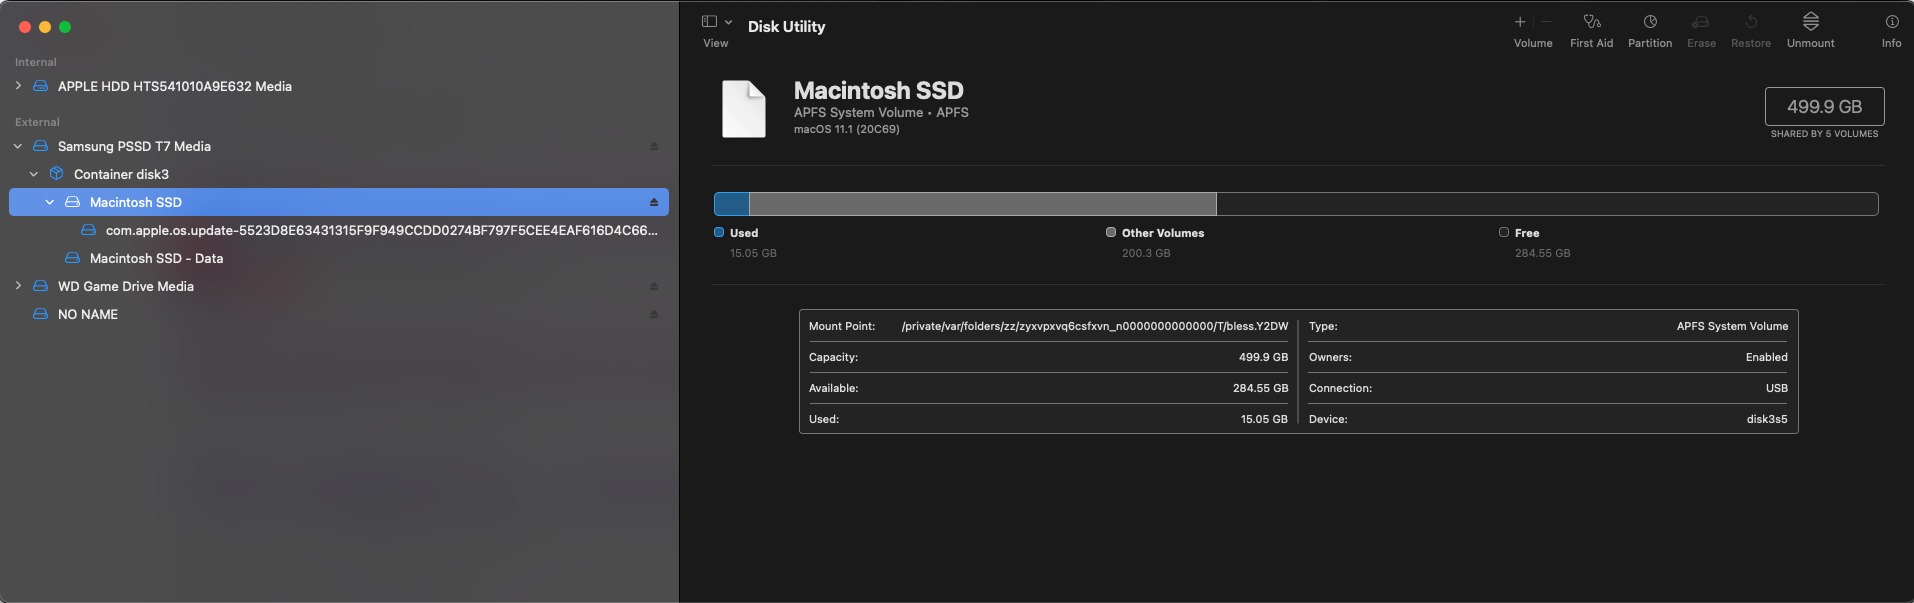1914x603 pixels.
Task: Collapse Samsung PSSD T7 Media
Action: tap(18, 146)
